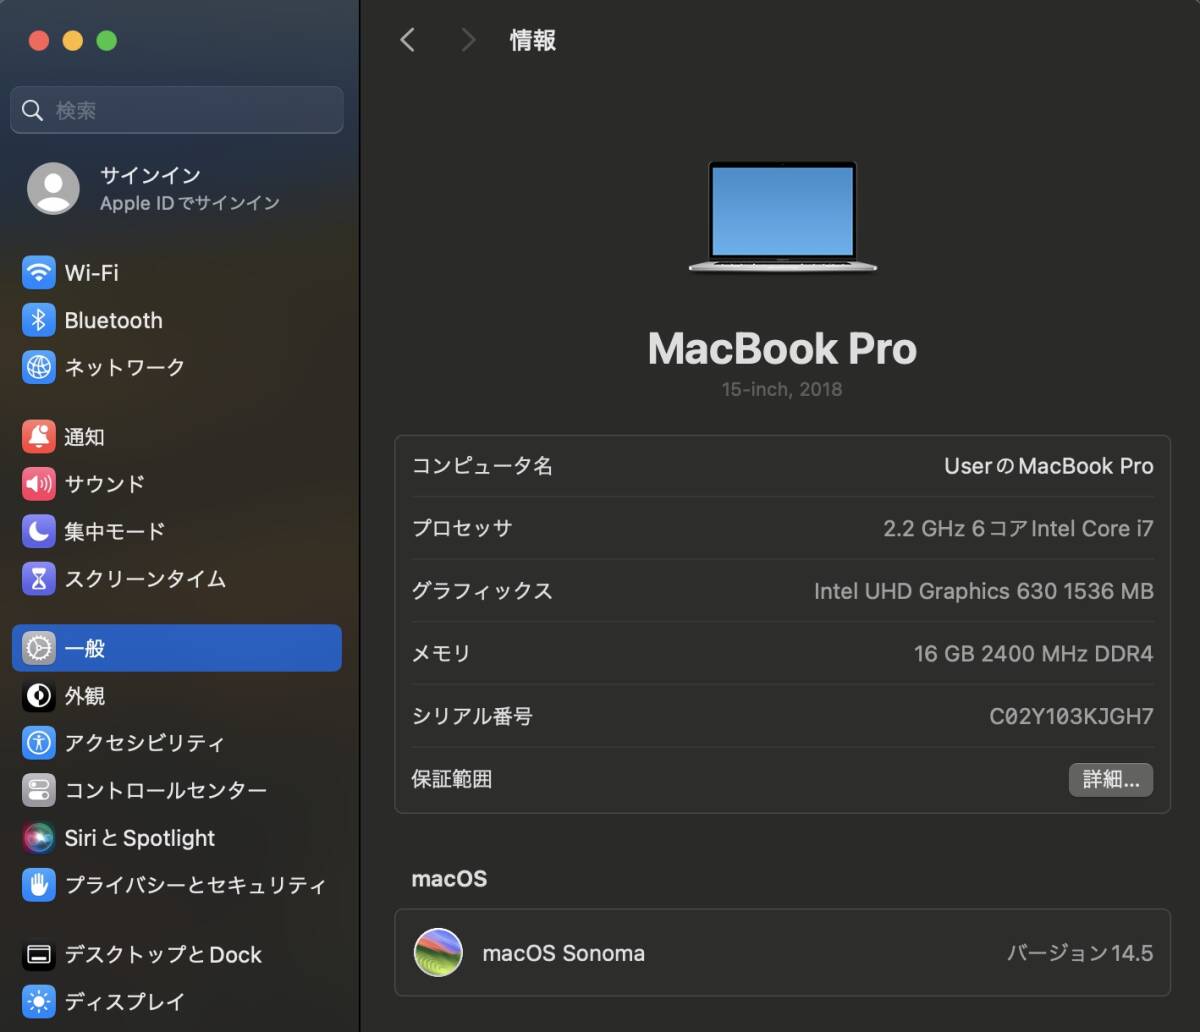
Task: Open 外観 settings label
Action: (x=85, y=696)
